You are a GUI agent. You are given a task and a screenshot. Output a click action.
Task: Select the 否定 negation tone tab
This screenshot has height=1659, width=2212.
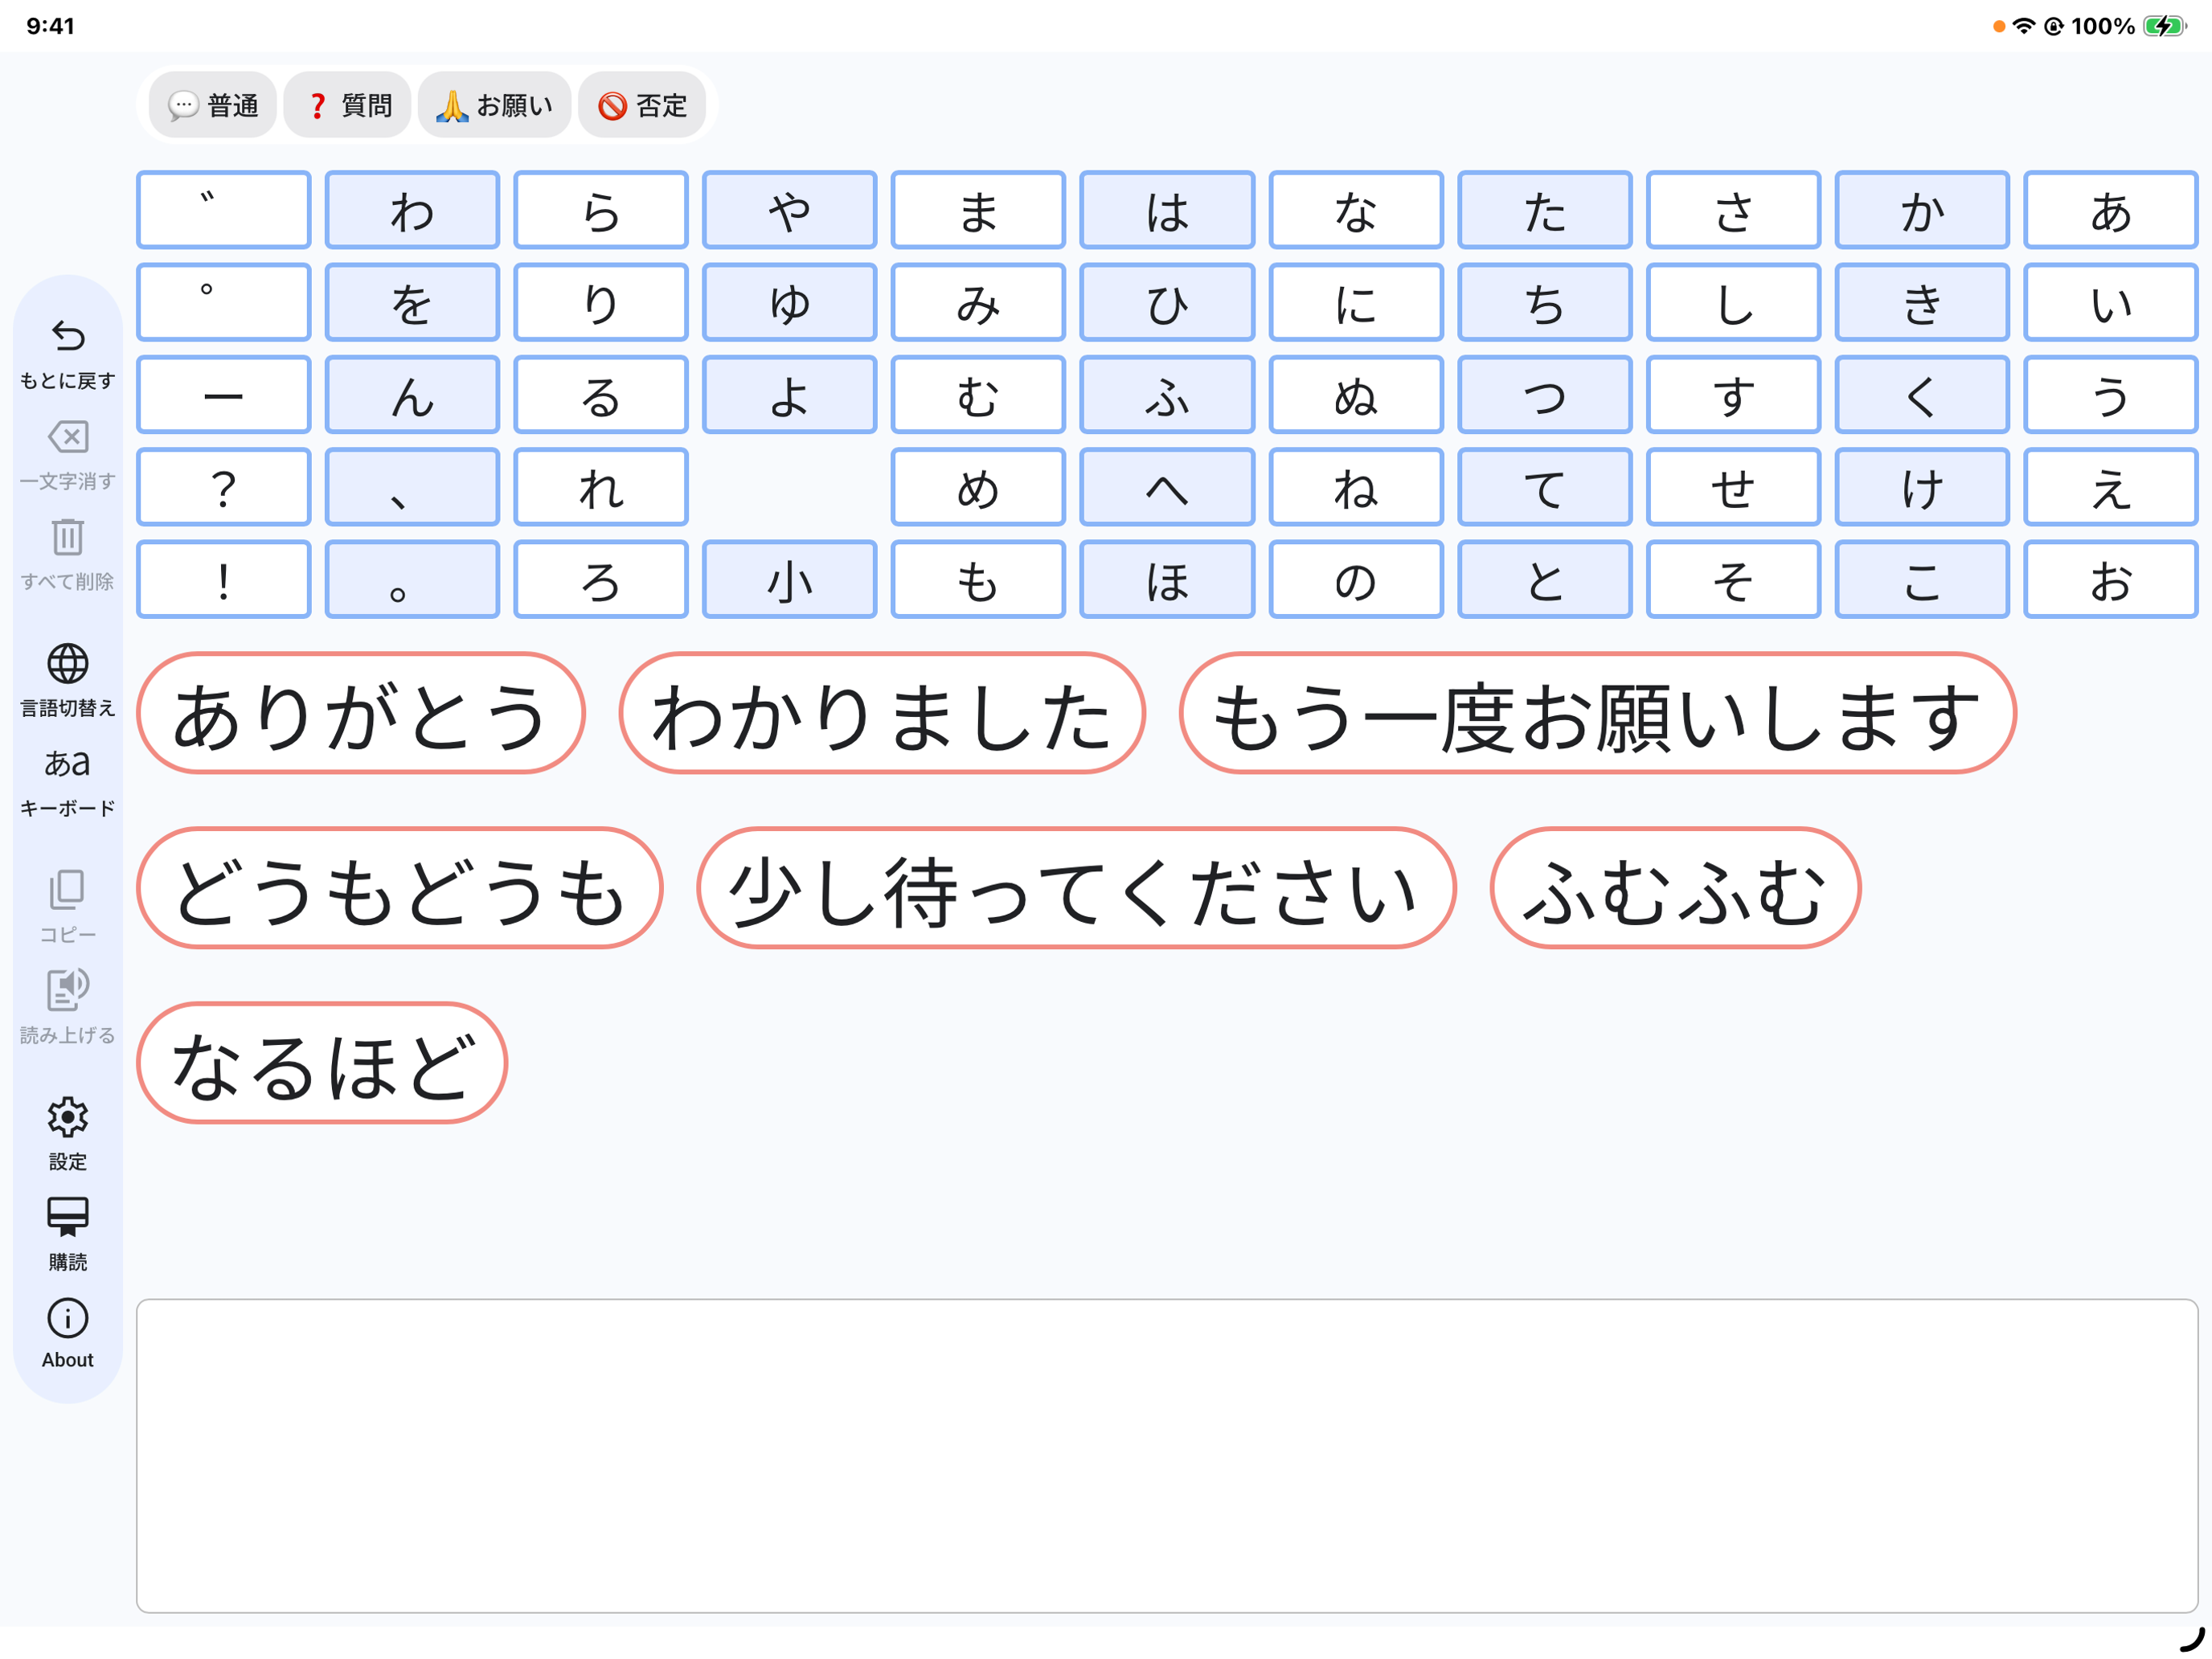pyautogui.click(x=641, y=105)
